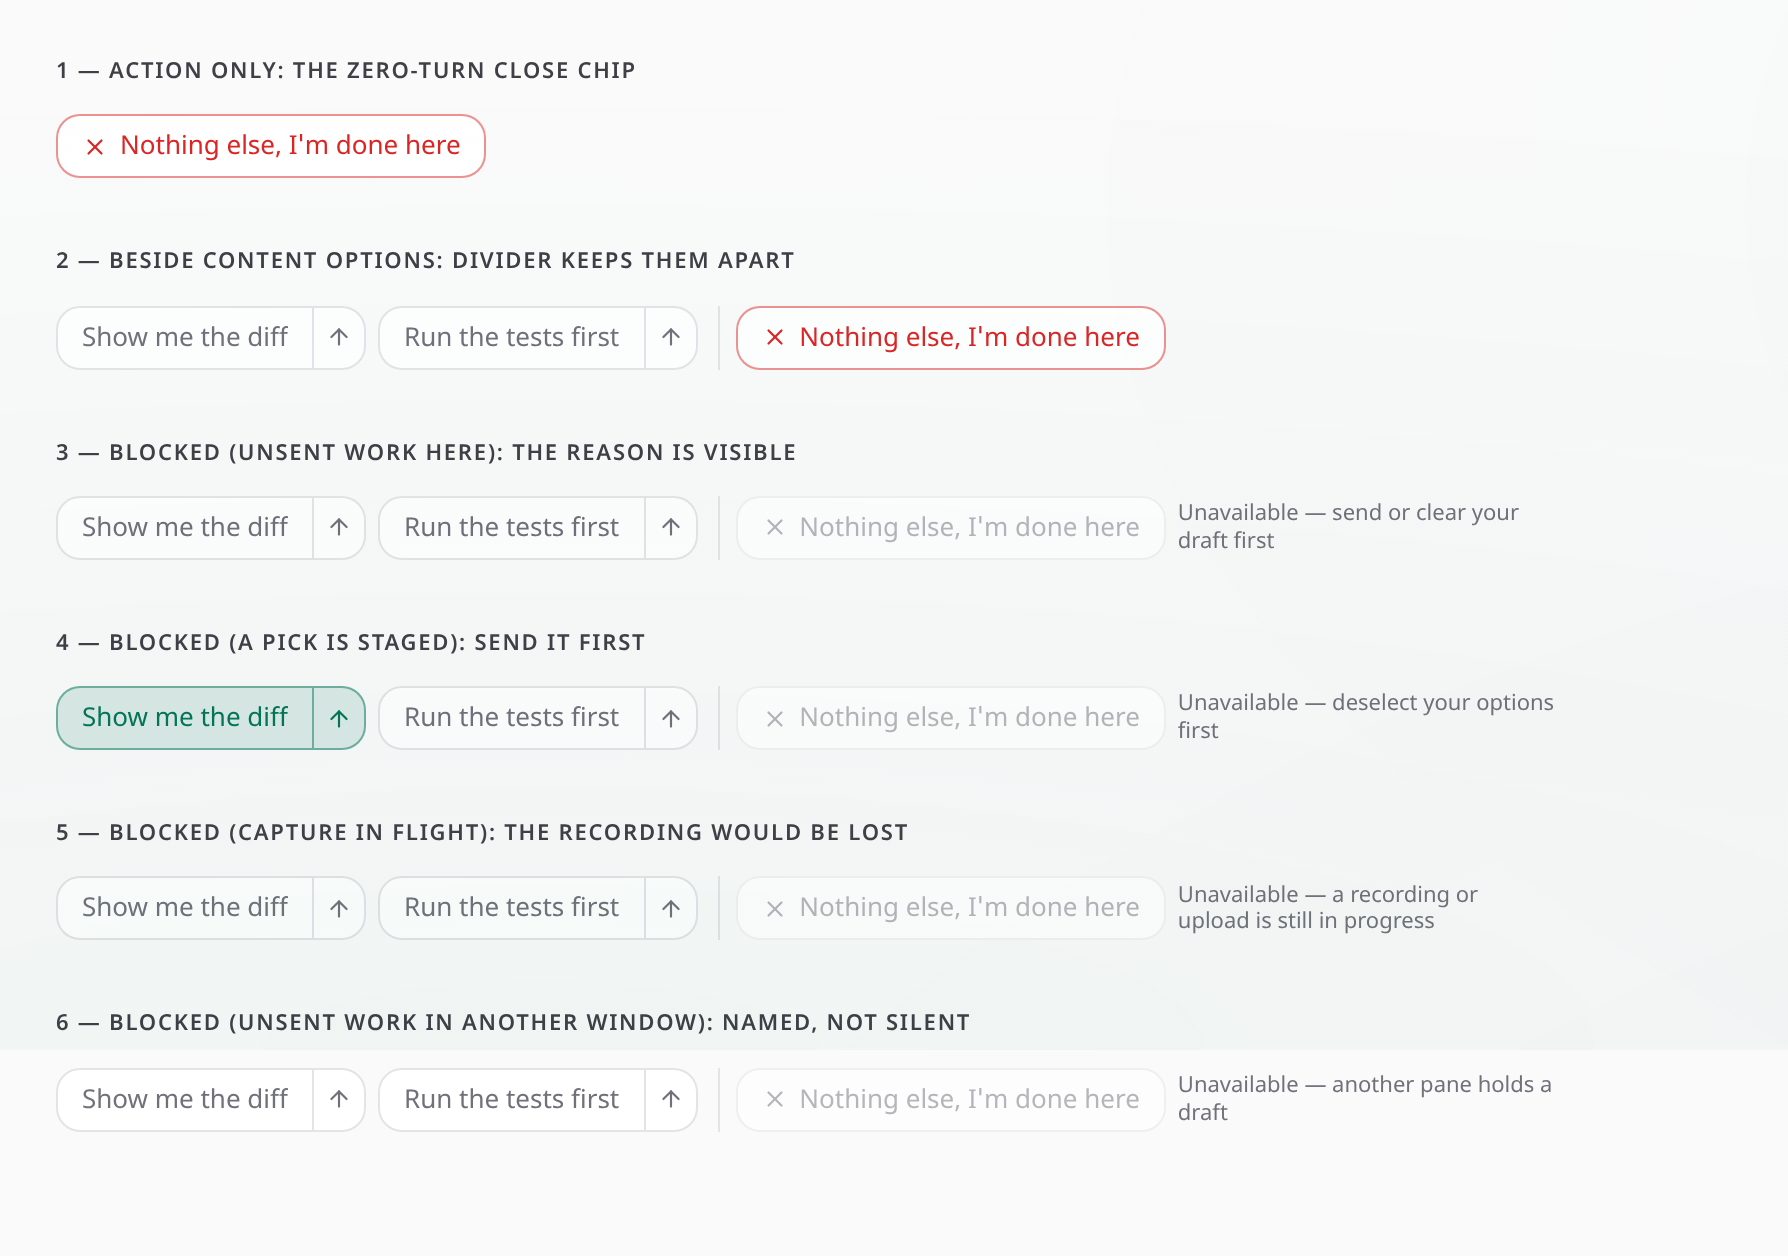Click the up-arrow beside 'Show me the diff' in section 2

[x=339, y=338]
